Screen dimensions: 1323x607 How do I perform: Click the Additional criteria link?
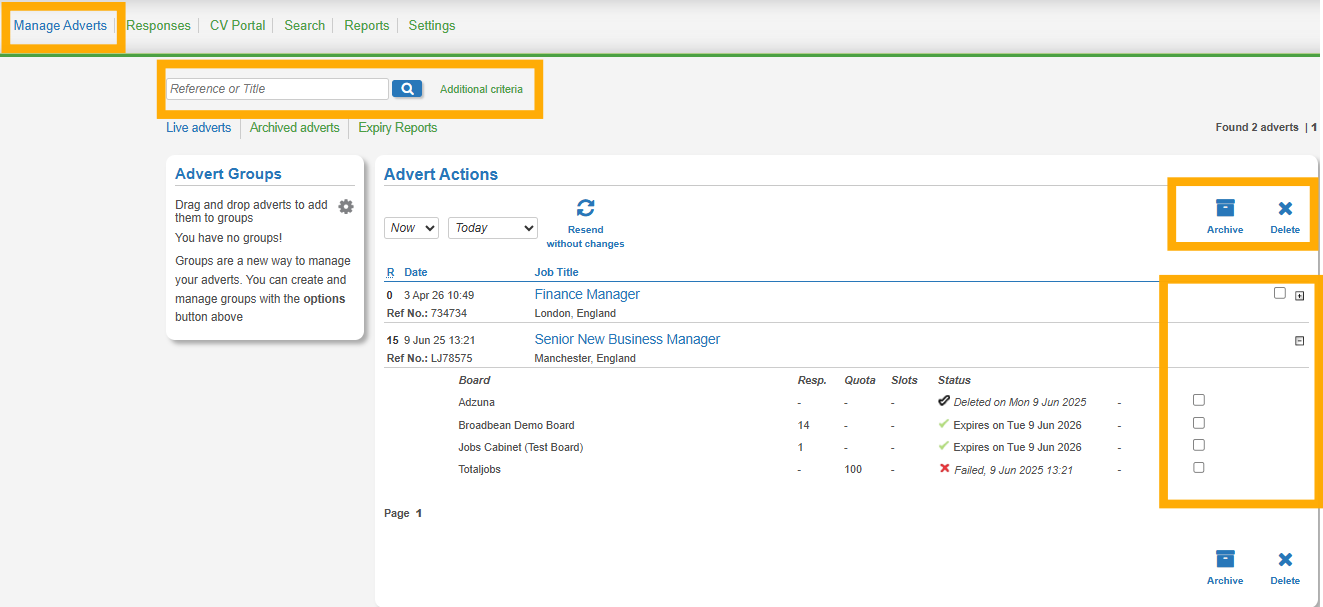[x=481, y=89]
